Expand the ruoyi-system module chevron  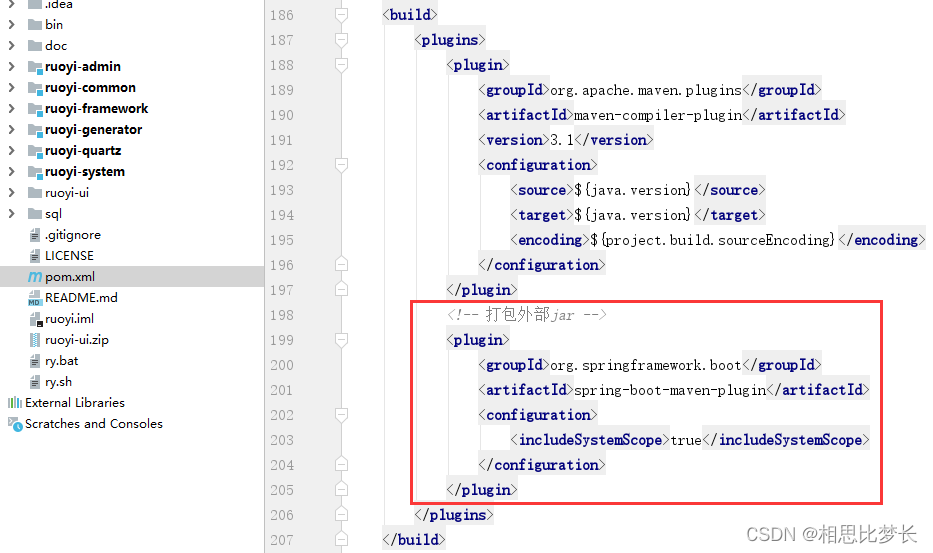11,171
